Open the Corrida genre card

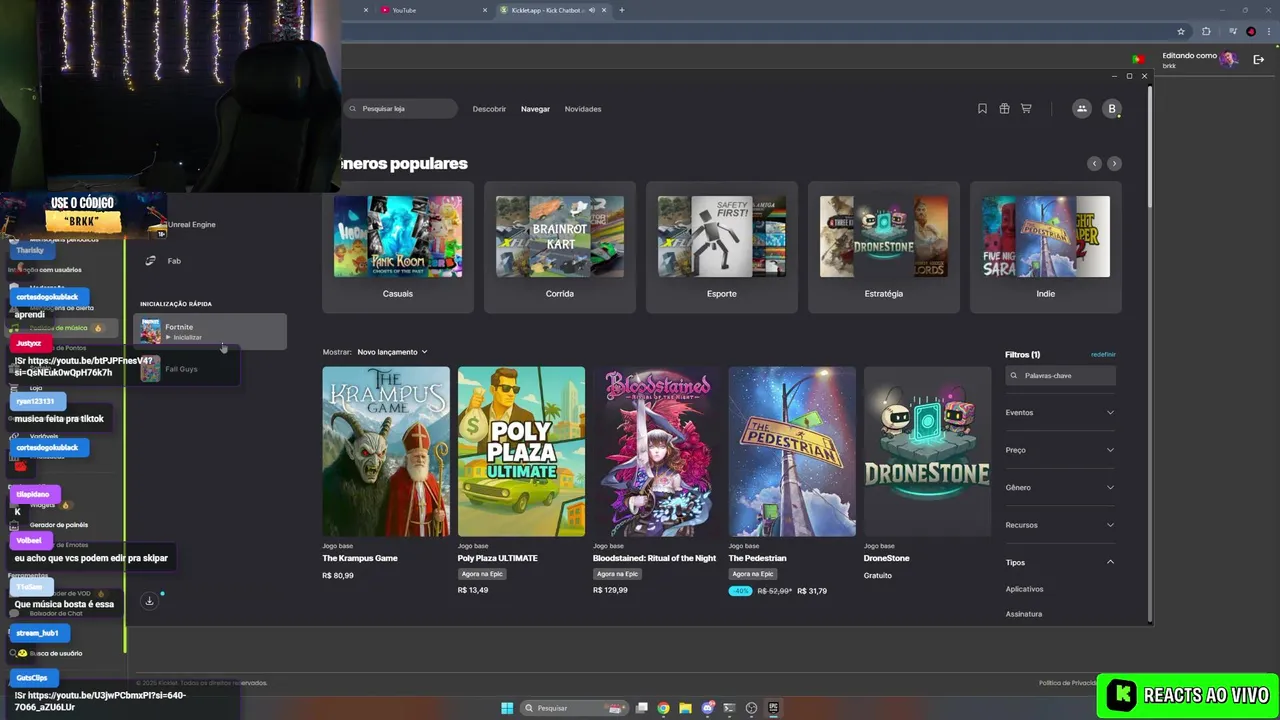559,248
